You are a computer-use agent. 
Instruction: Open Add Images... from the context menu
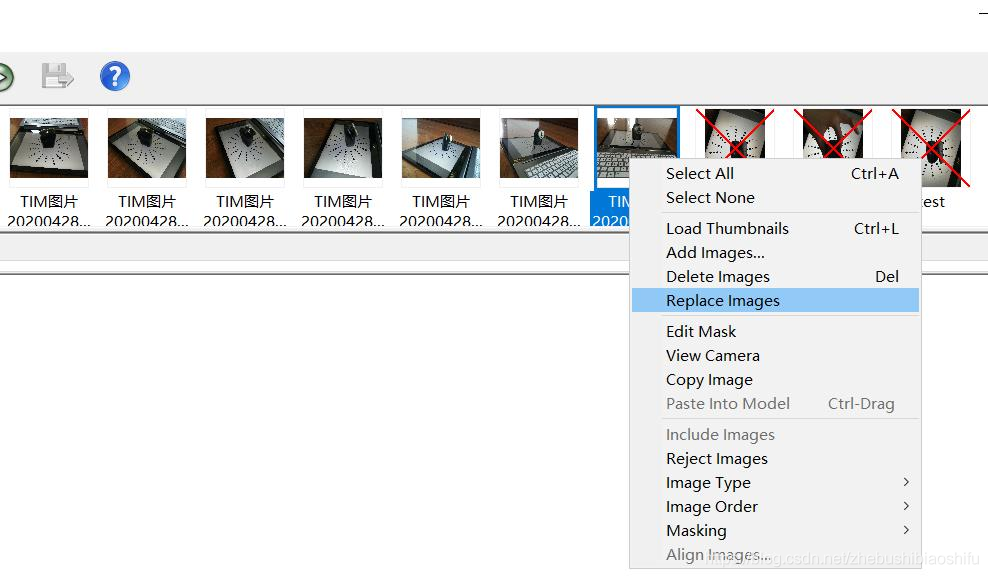pyautogui.click(x=776, y=252)
